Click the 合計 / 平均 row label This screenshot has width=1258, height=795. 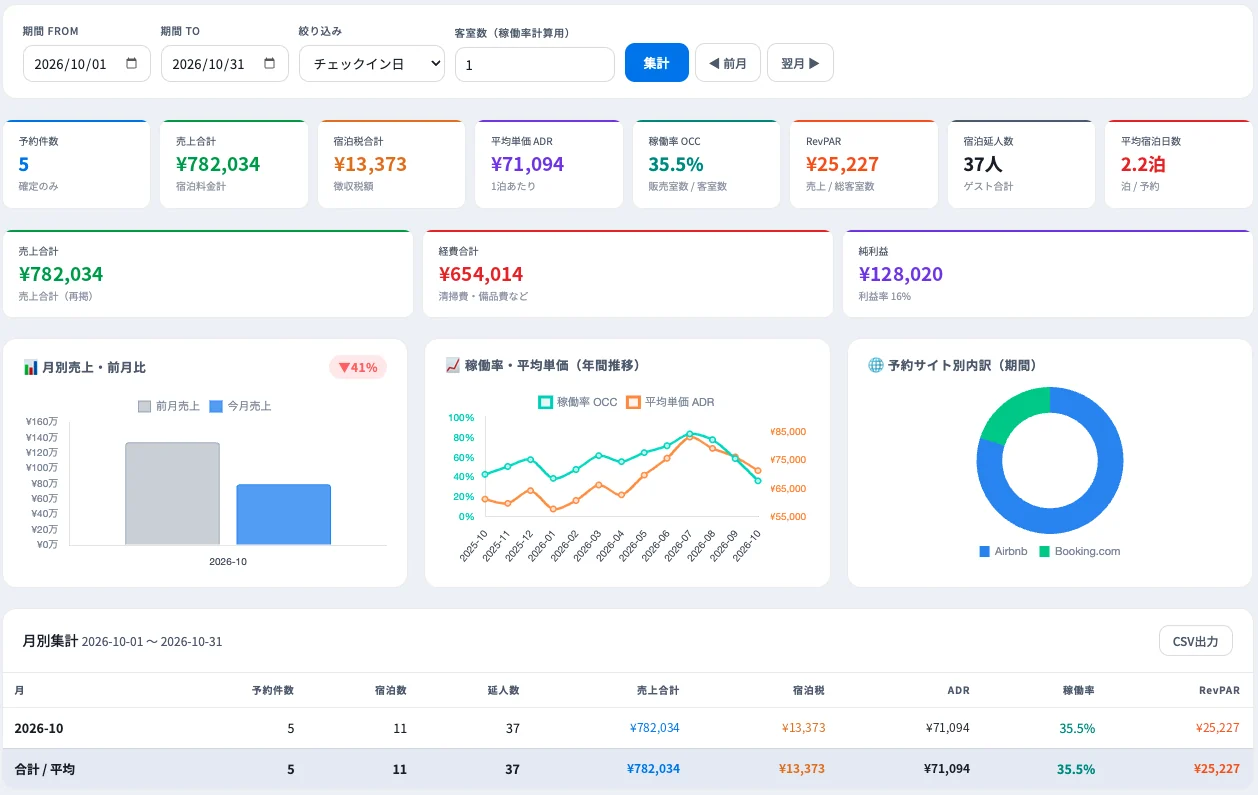point(45,769)
